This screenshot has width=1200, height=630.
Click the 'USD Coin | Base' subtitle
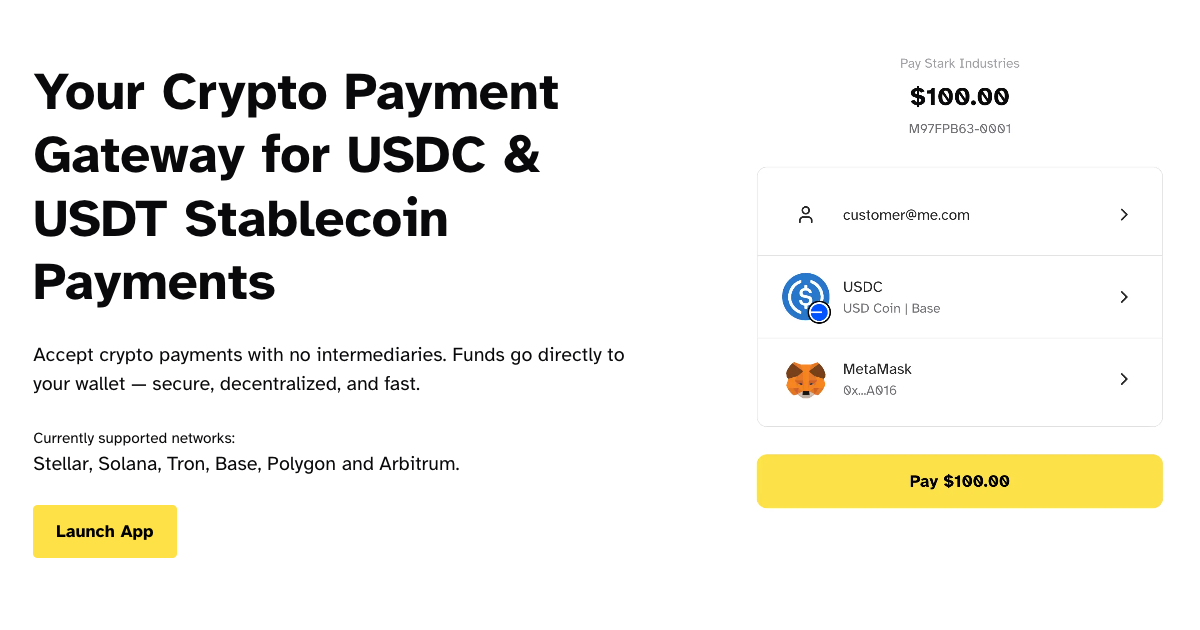tap(891, 309)
